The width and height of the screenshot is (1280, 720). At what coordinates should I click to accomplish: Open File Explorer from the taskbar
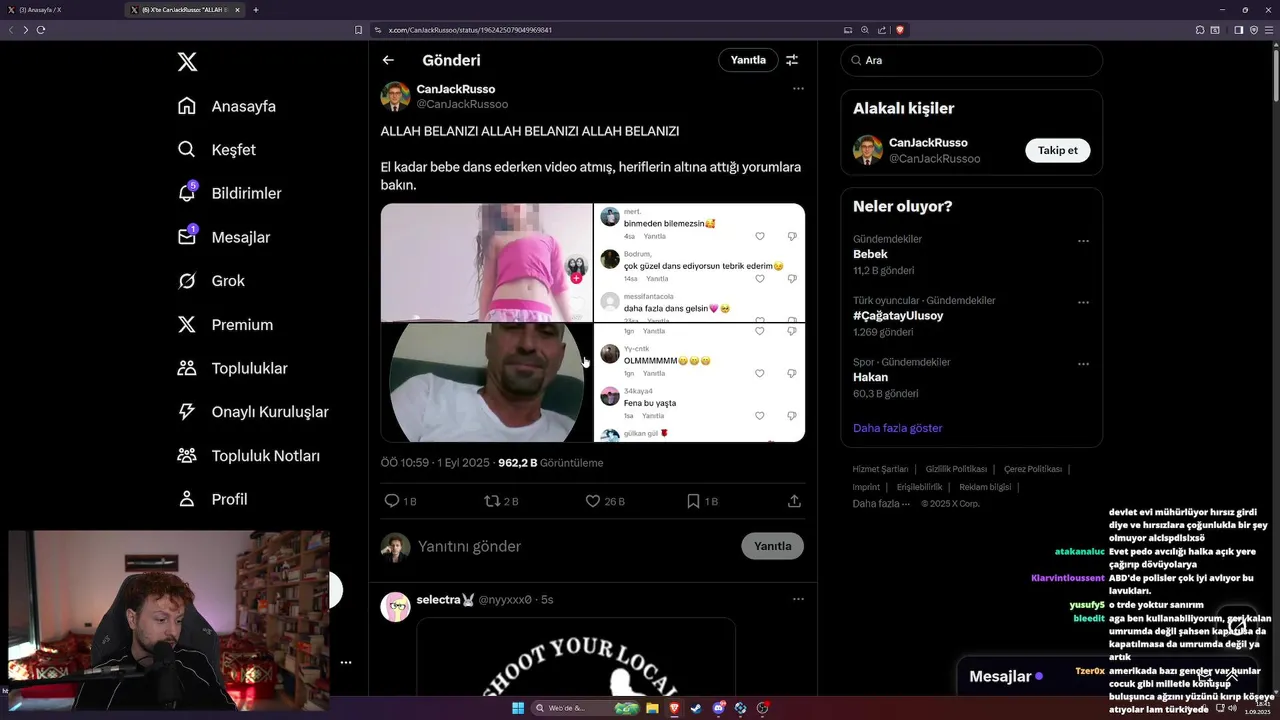pos(652,708)
